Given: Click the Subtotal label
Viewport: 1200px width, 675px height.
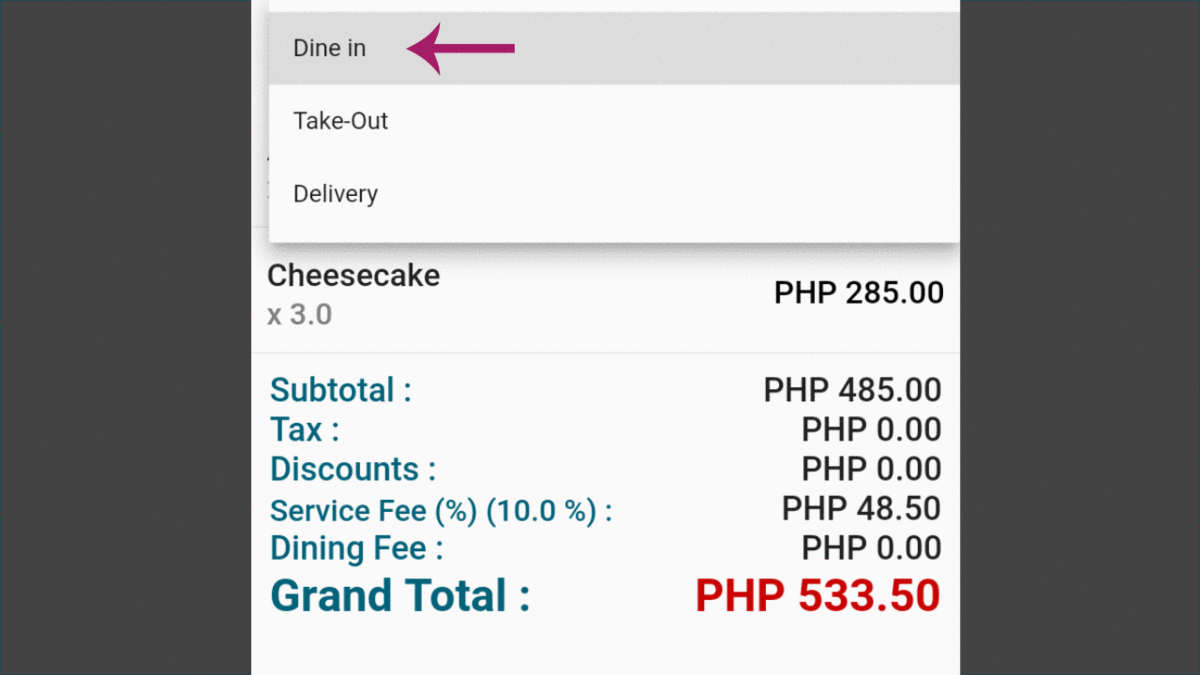Looking at the screenshot, I should (x=341, y=390).
